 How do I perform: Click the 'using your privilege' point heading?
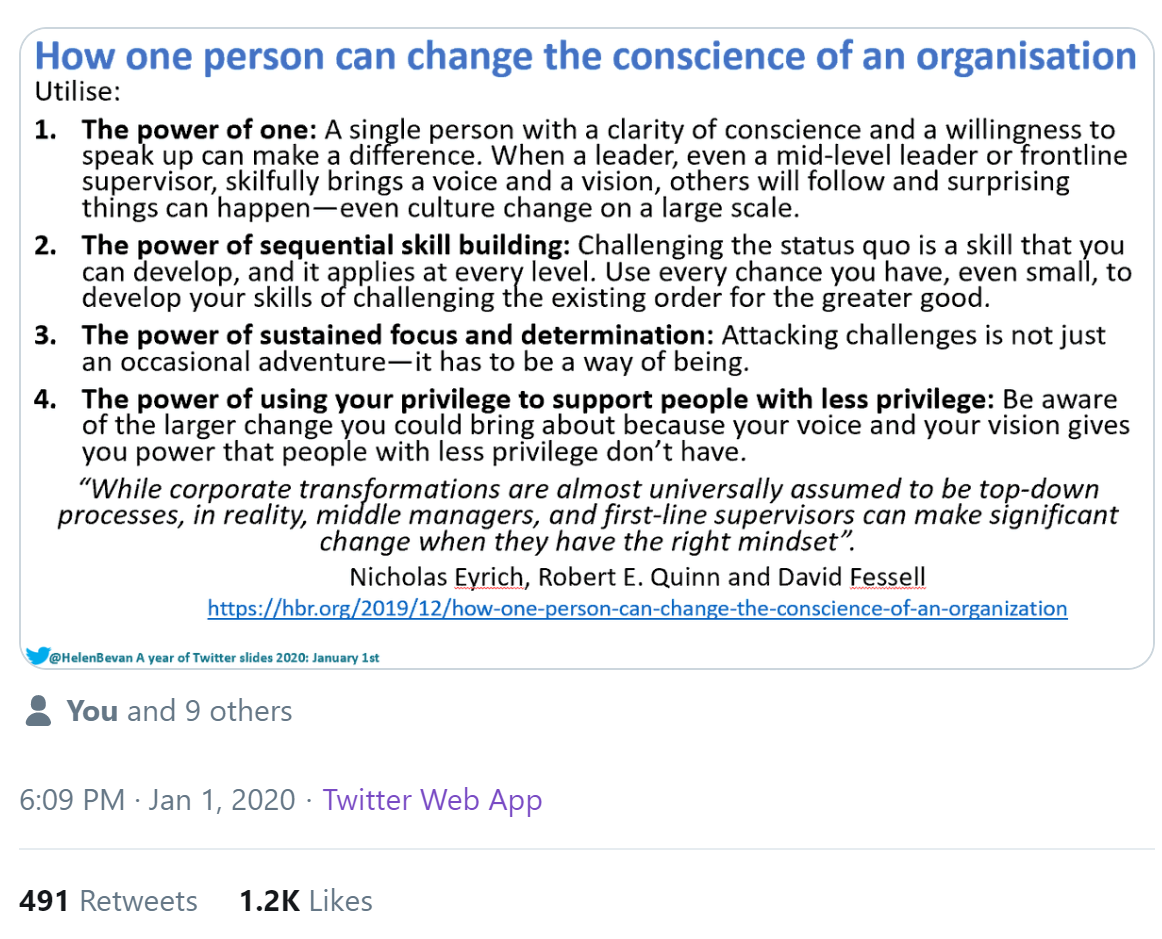537,399
